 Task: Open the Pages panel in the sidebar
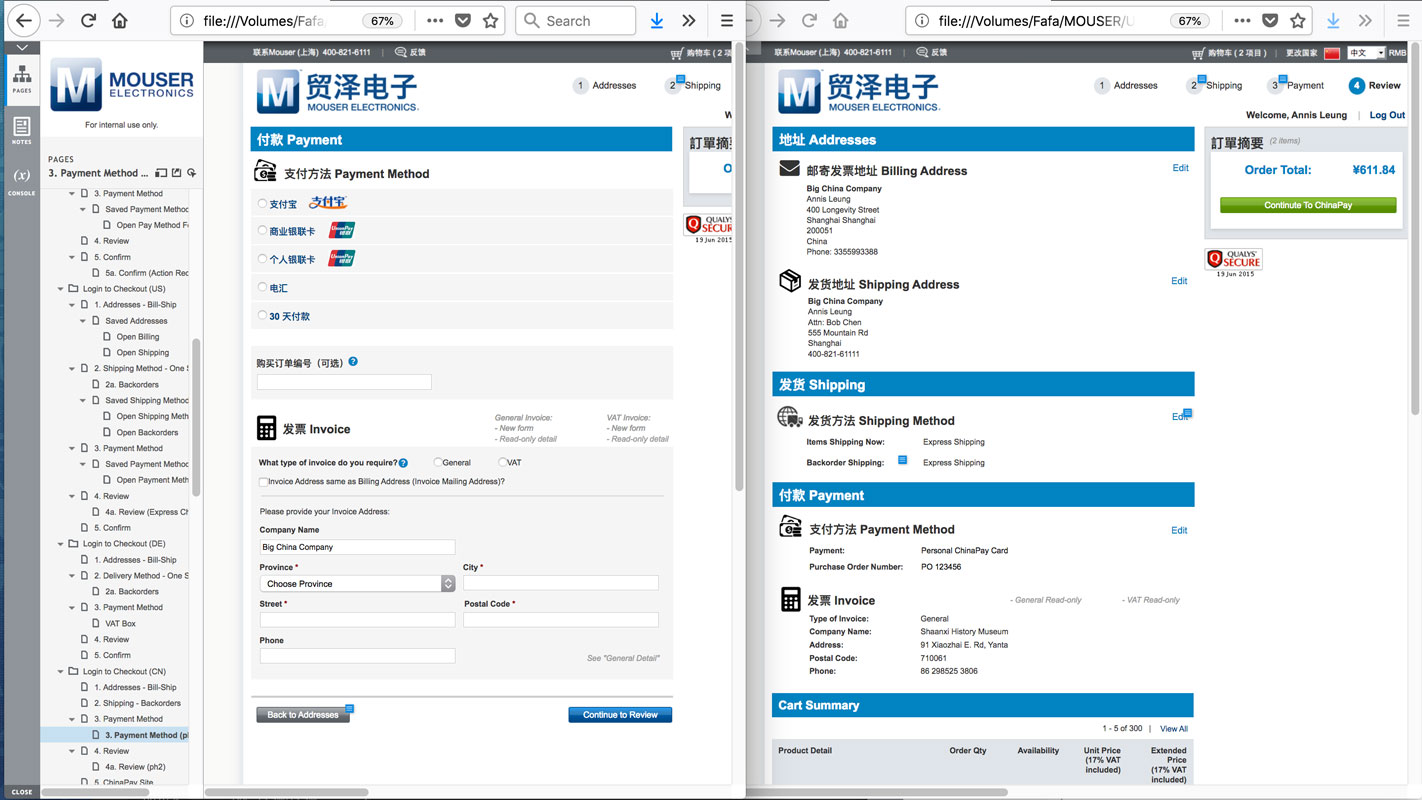click(21, 80)
